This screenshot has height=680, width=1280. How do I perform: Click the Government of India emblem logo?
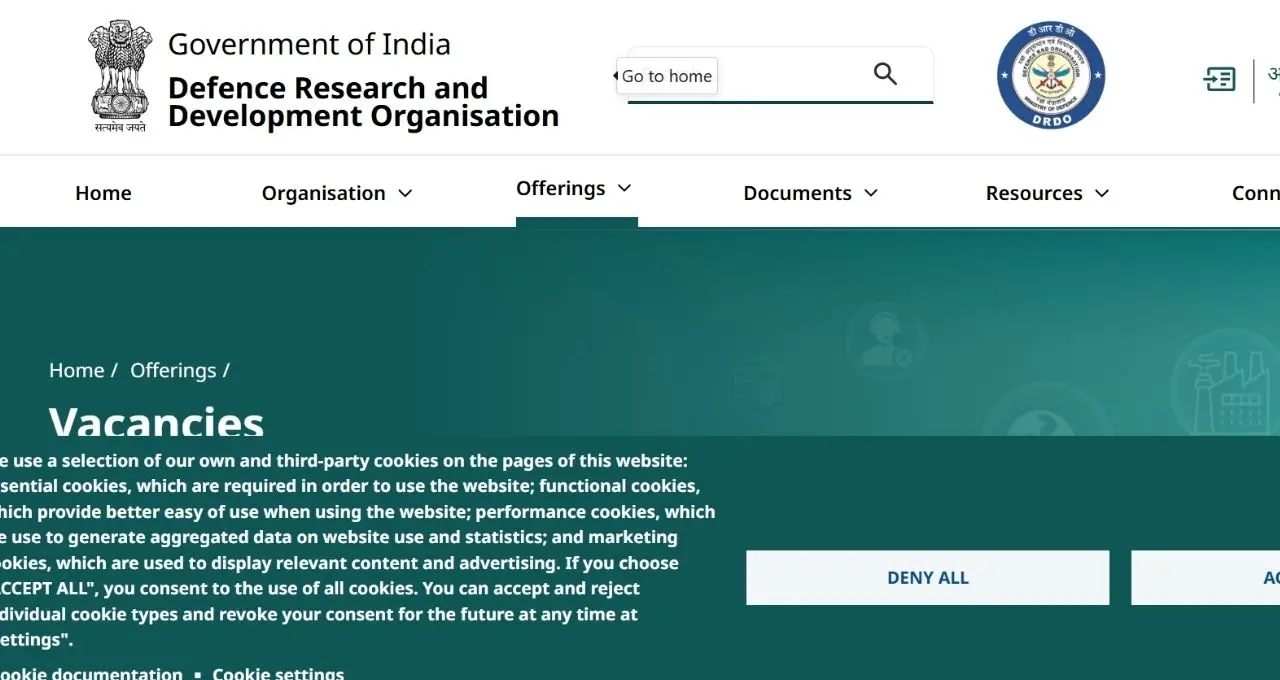[120, 77]
